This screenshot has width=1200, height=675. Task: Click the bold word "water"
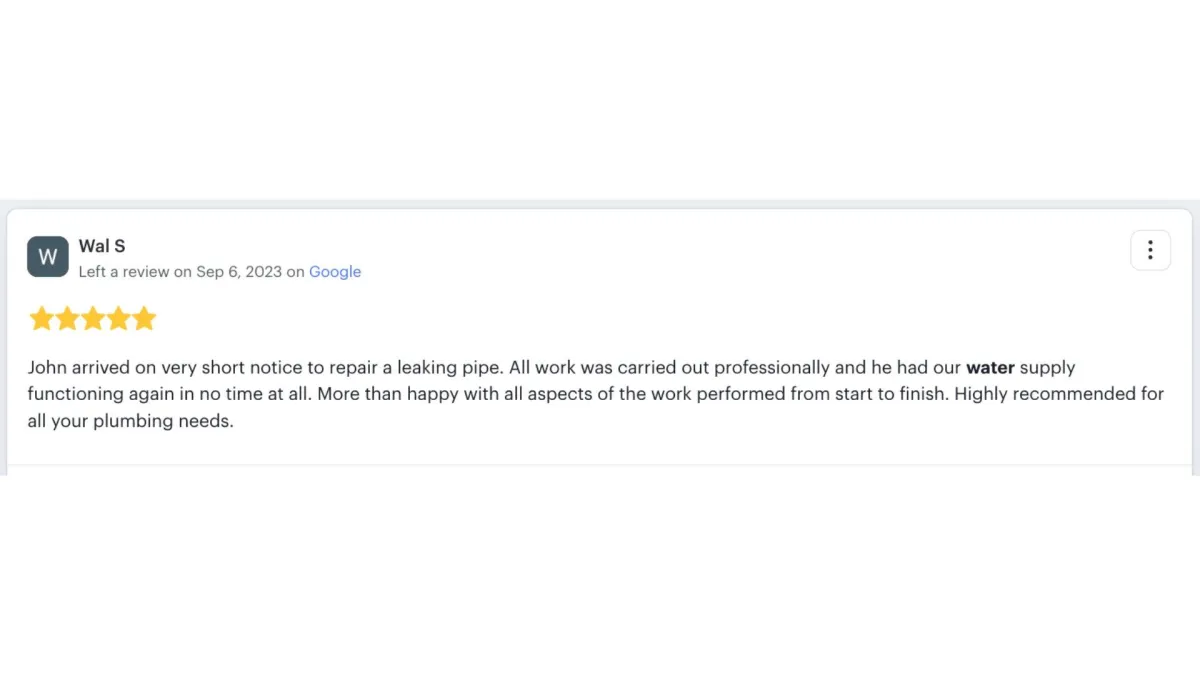pyautogui.click(x=990, y=368)
